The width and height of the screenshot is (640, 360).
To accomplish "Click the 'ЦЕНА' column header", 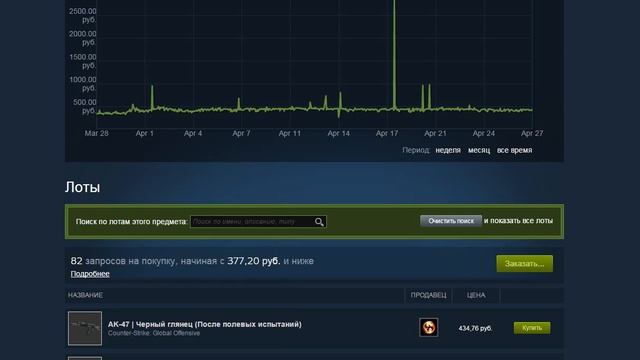I will (x=476, y=295).
